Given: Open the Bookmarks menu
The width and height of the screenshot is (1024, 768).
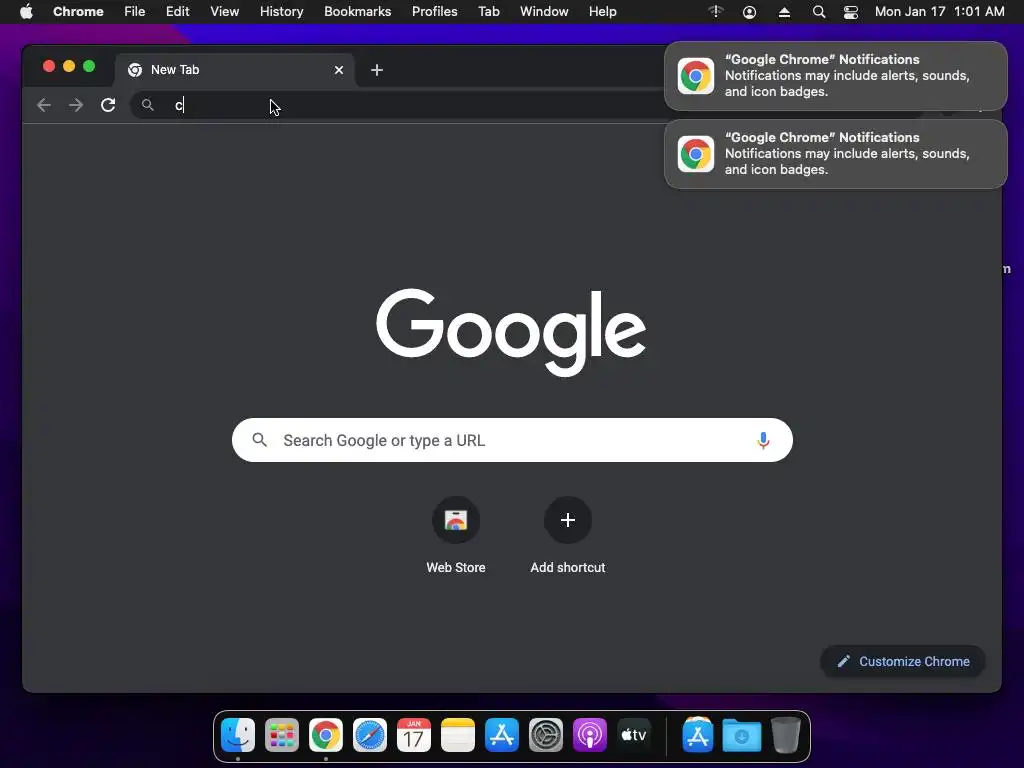Looking at the screenshot, I should [357, 12].
